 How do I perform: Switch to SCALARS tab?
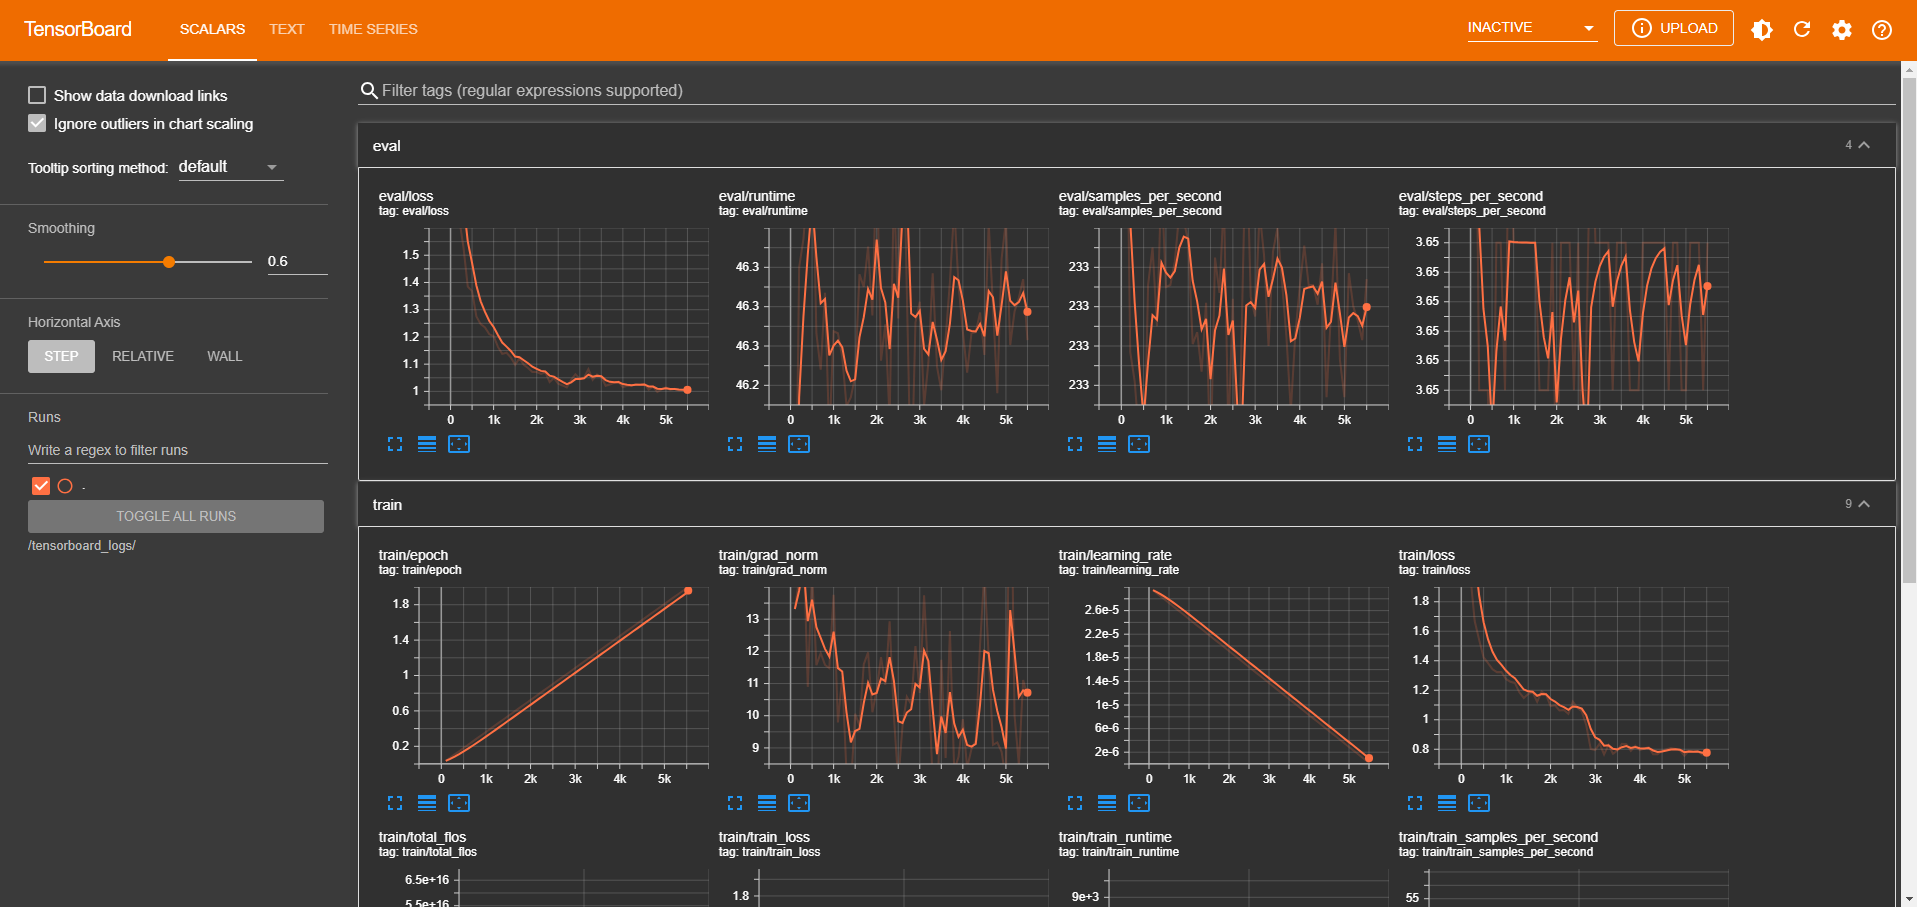(x=212, y=29)
